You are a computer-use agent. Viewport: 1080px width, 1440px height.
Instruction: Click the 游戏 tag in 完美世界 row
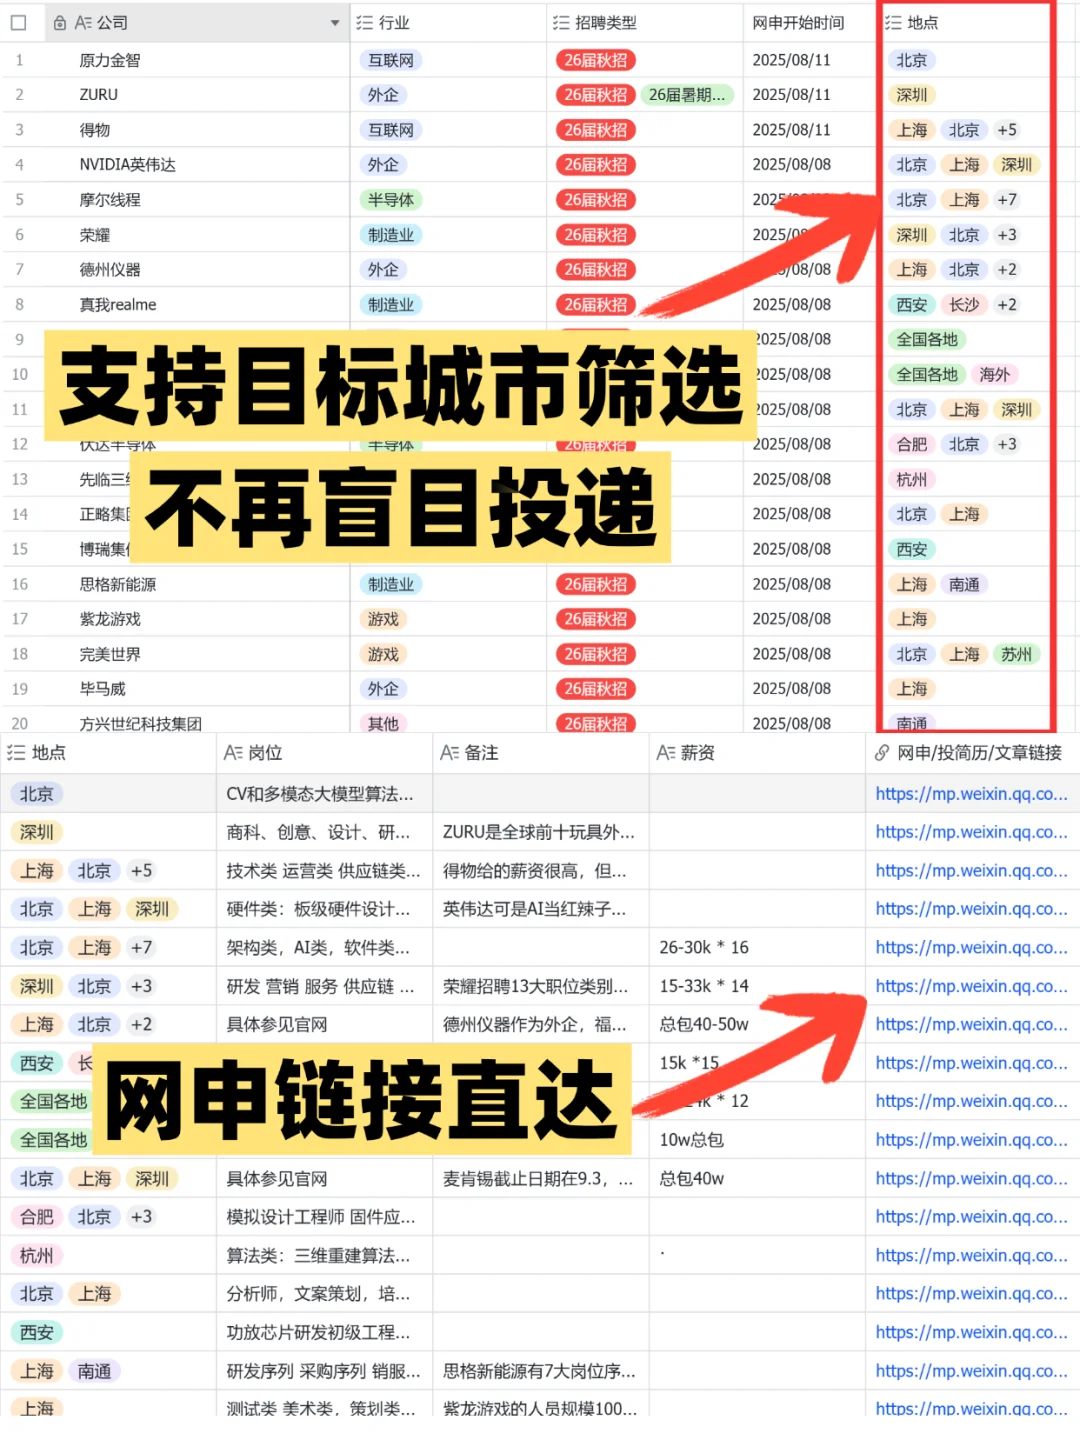pos(383,654)
